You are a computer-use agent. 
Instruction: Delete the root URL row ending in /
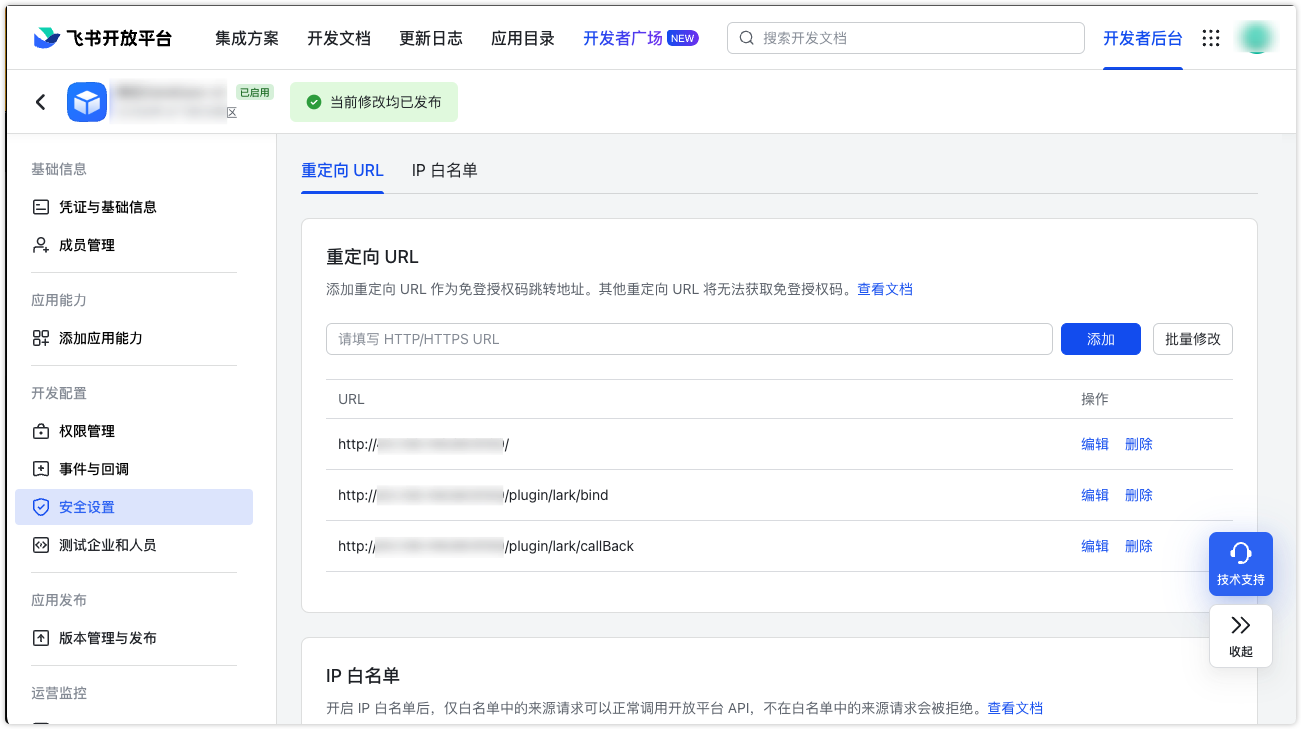(x=1139, y=444)
